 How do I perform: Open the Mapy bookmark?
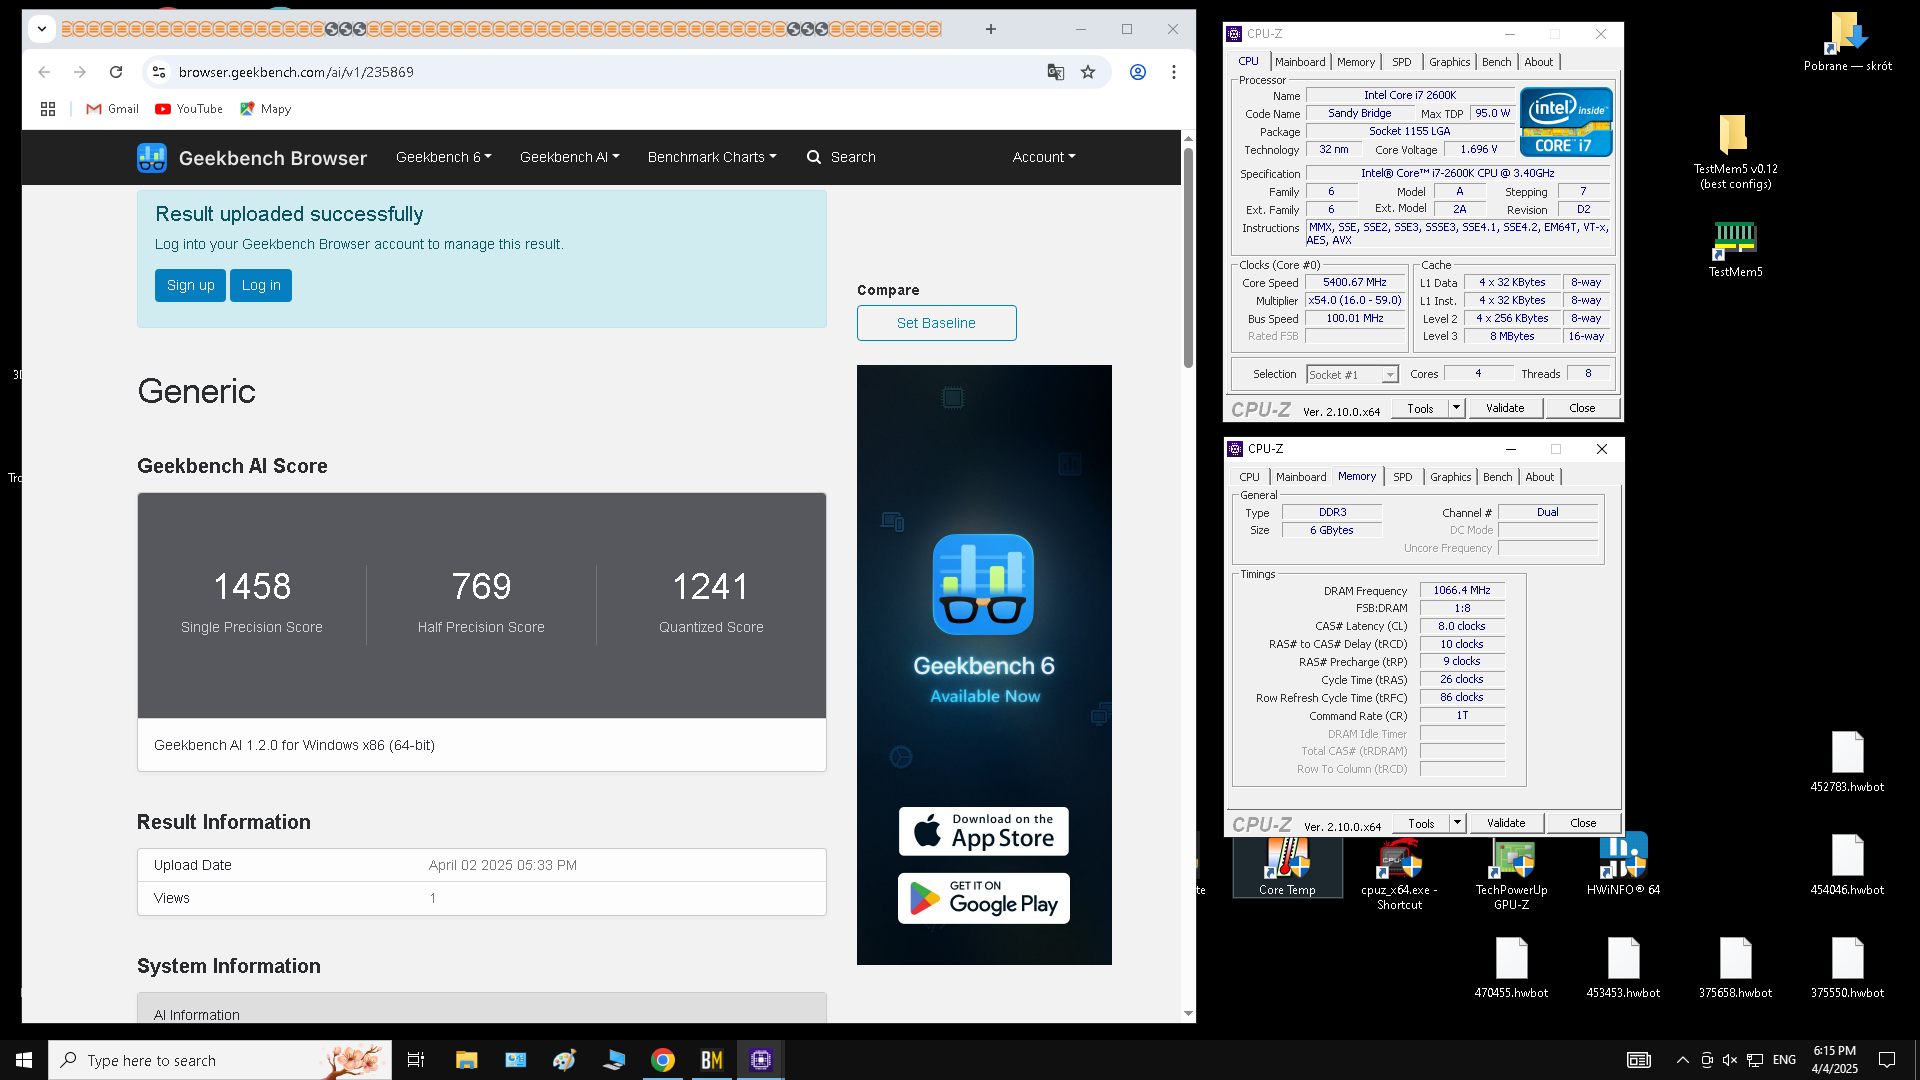coord(265,109)
